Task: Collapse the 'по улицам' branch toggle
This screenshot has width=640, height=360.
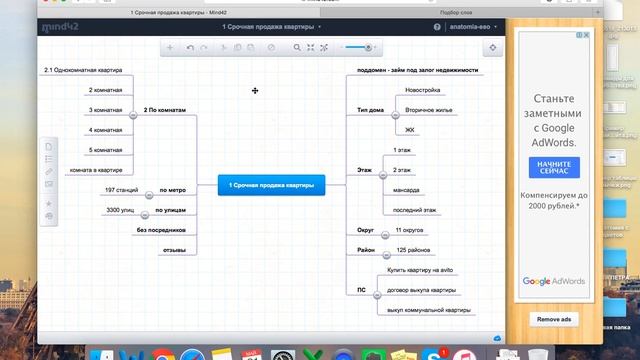Action: tap(144, 215)
